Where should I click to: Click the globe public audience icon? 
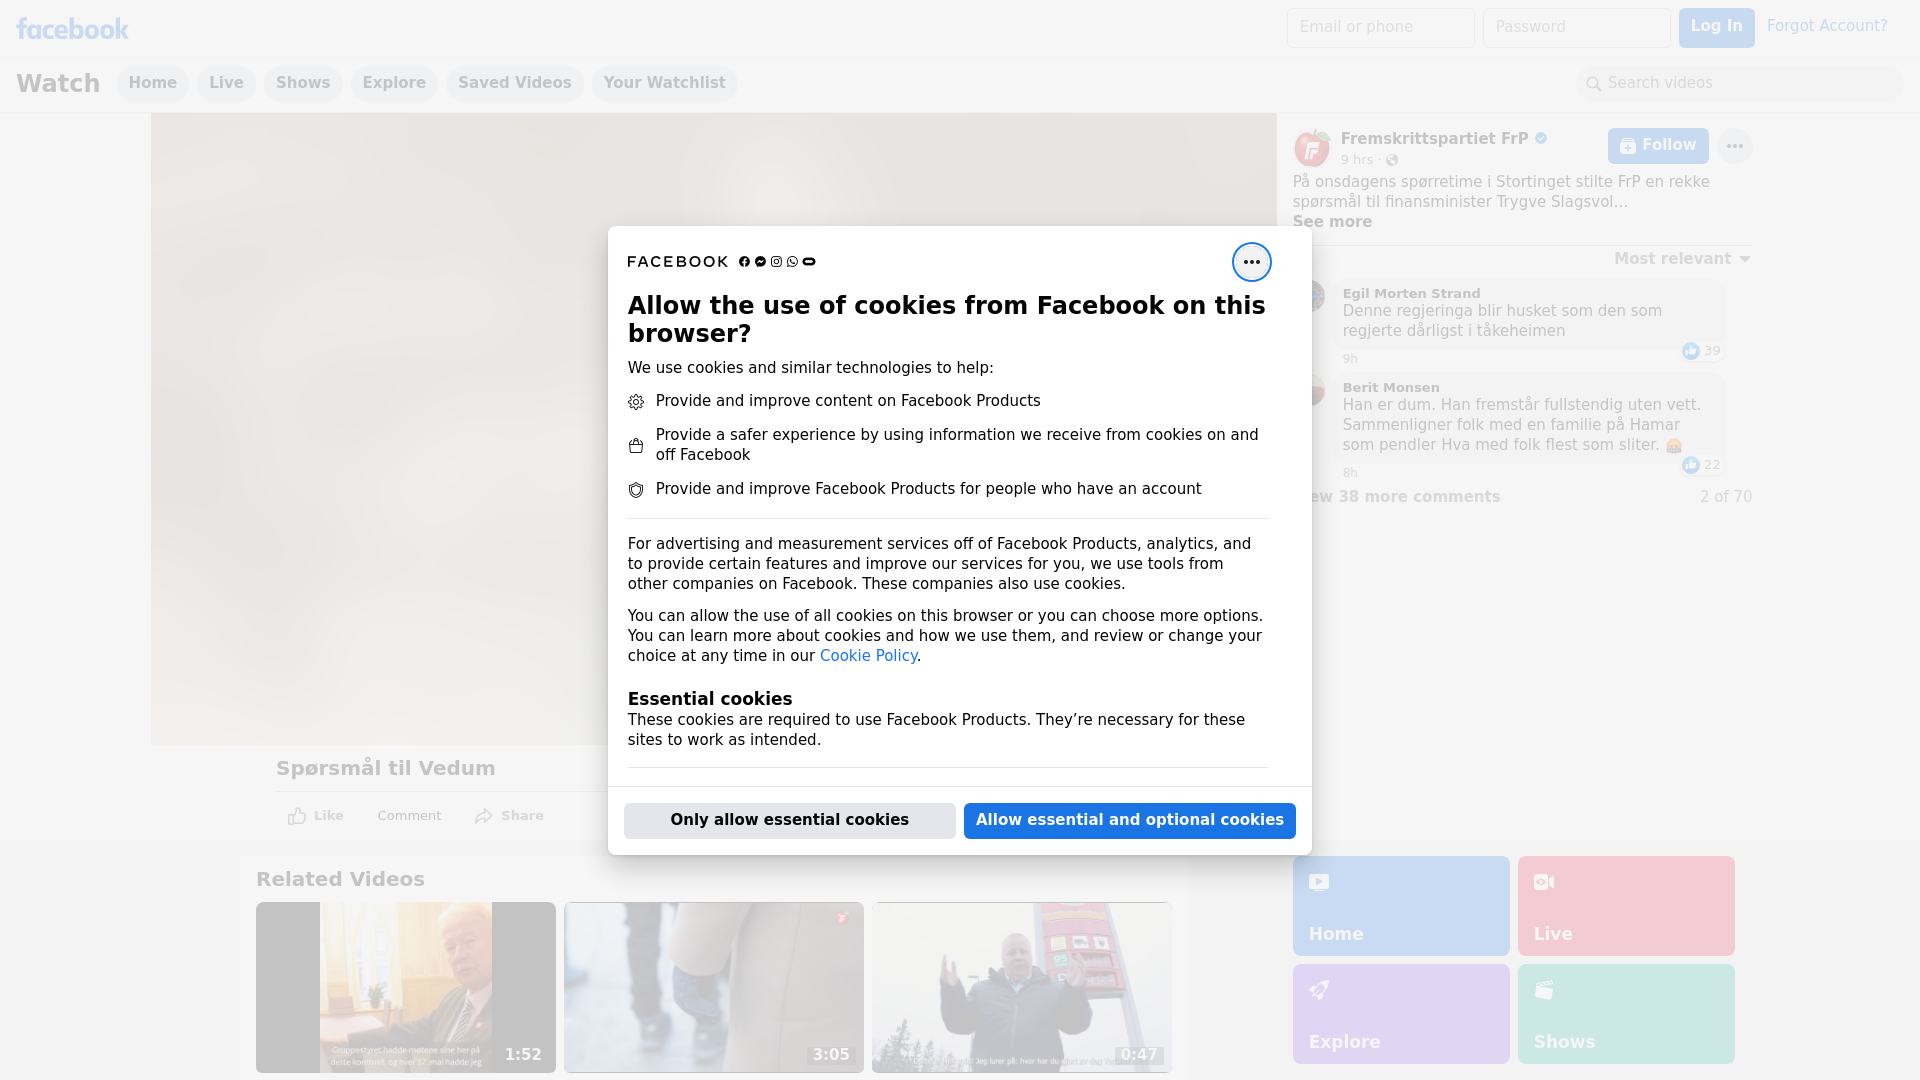pos(1391,160)
